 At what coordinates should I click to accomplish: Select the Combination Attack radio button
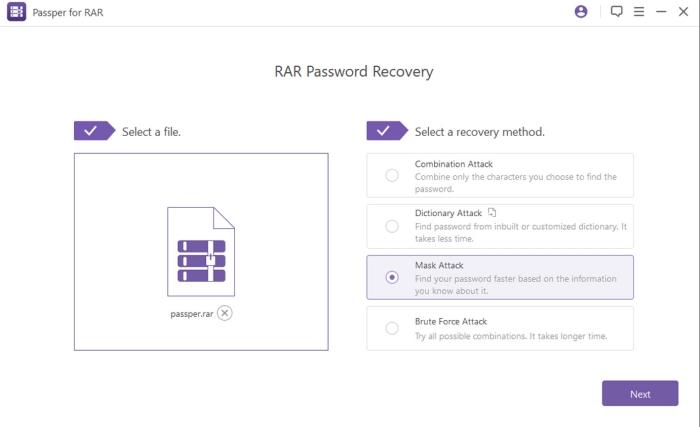click(x=392, y=175)
